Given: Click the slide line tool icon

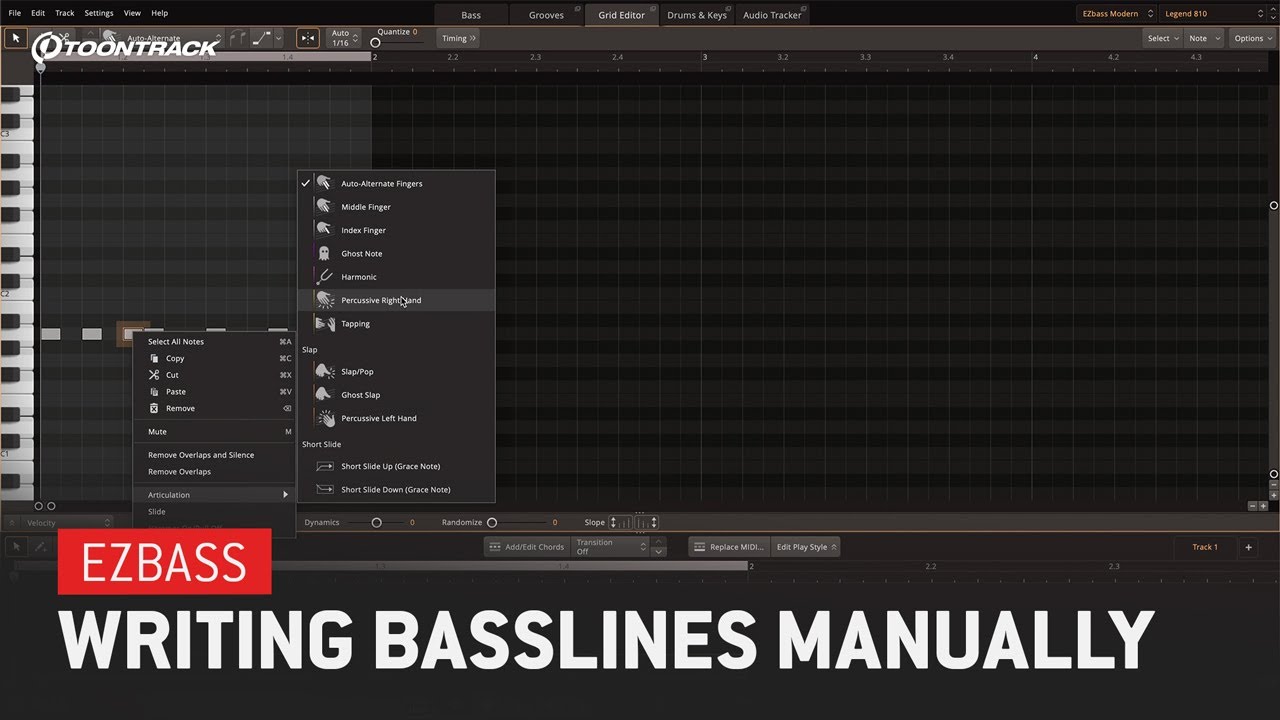Looking at the screenshot, I should tap(262, 38).
